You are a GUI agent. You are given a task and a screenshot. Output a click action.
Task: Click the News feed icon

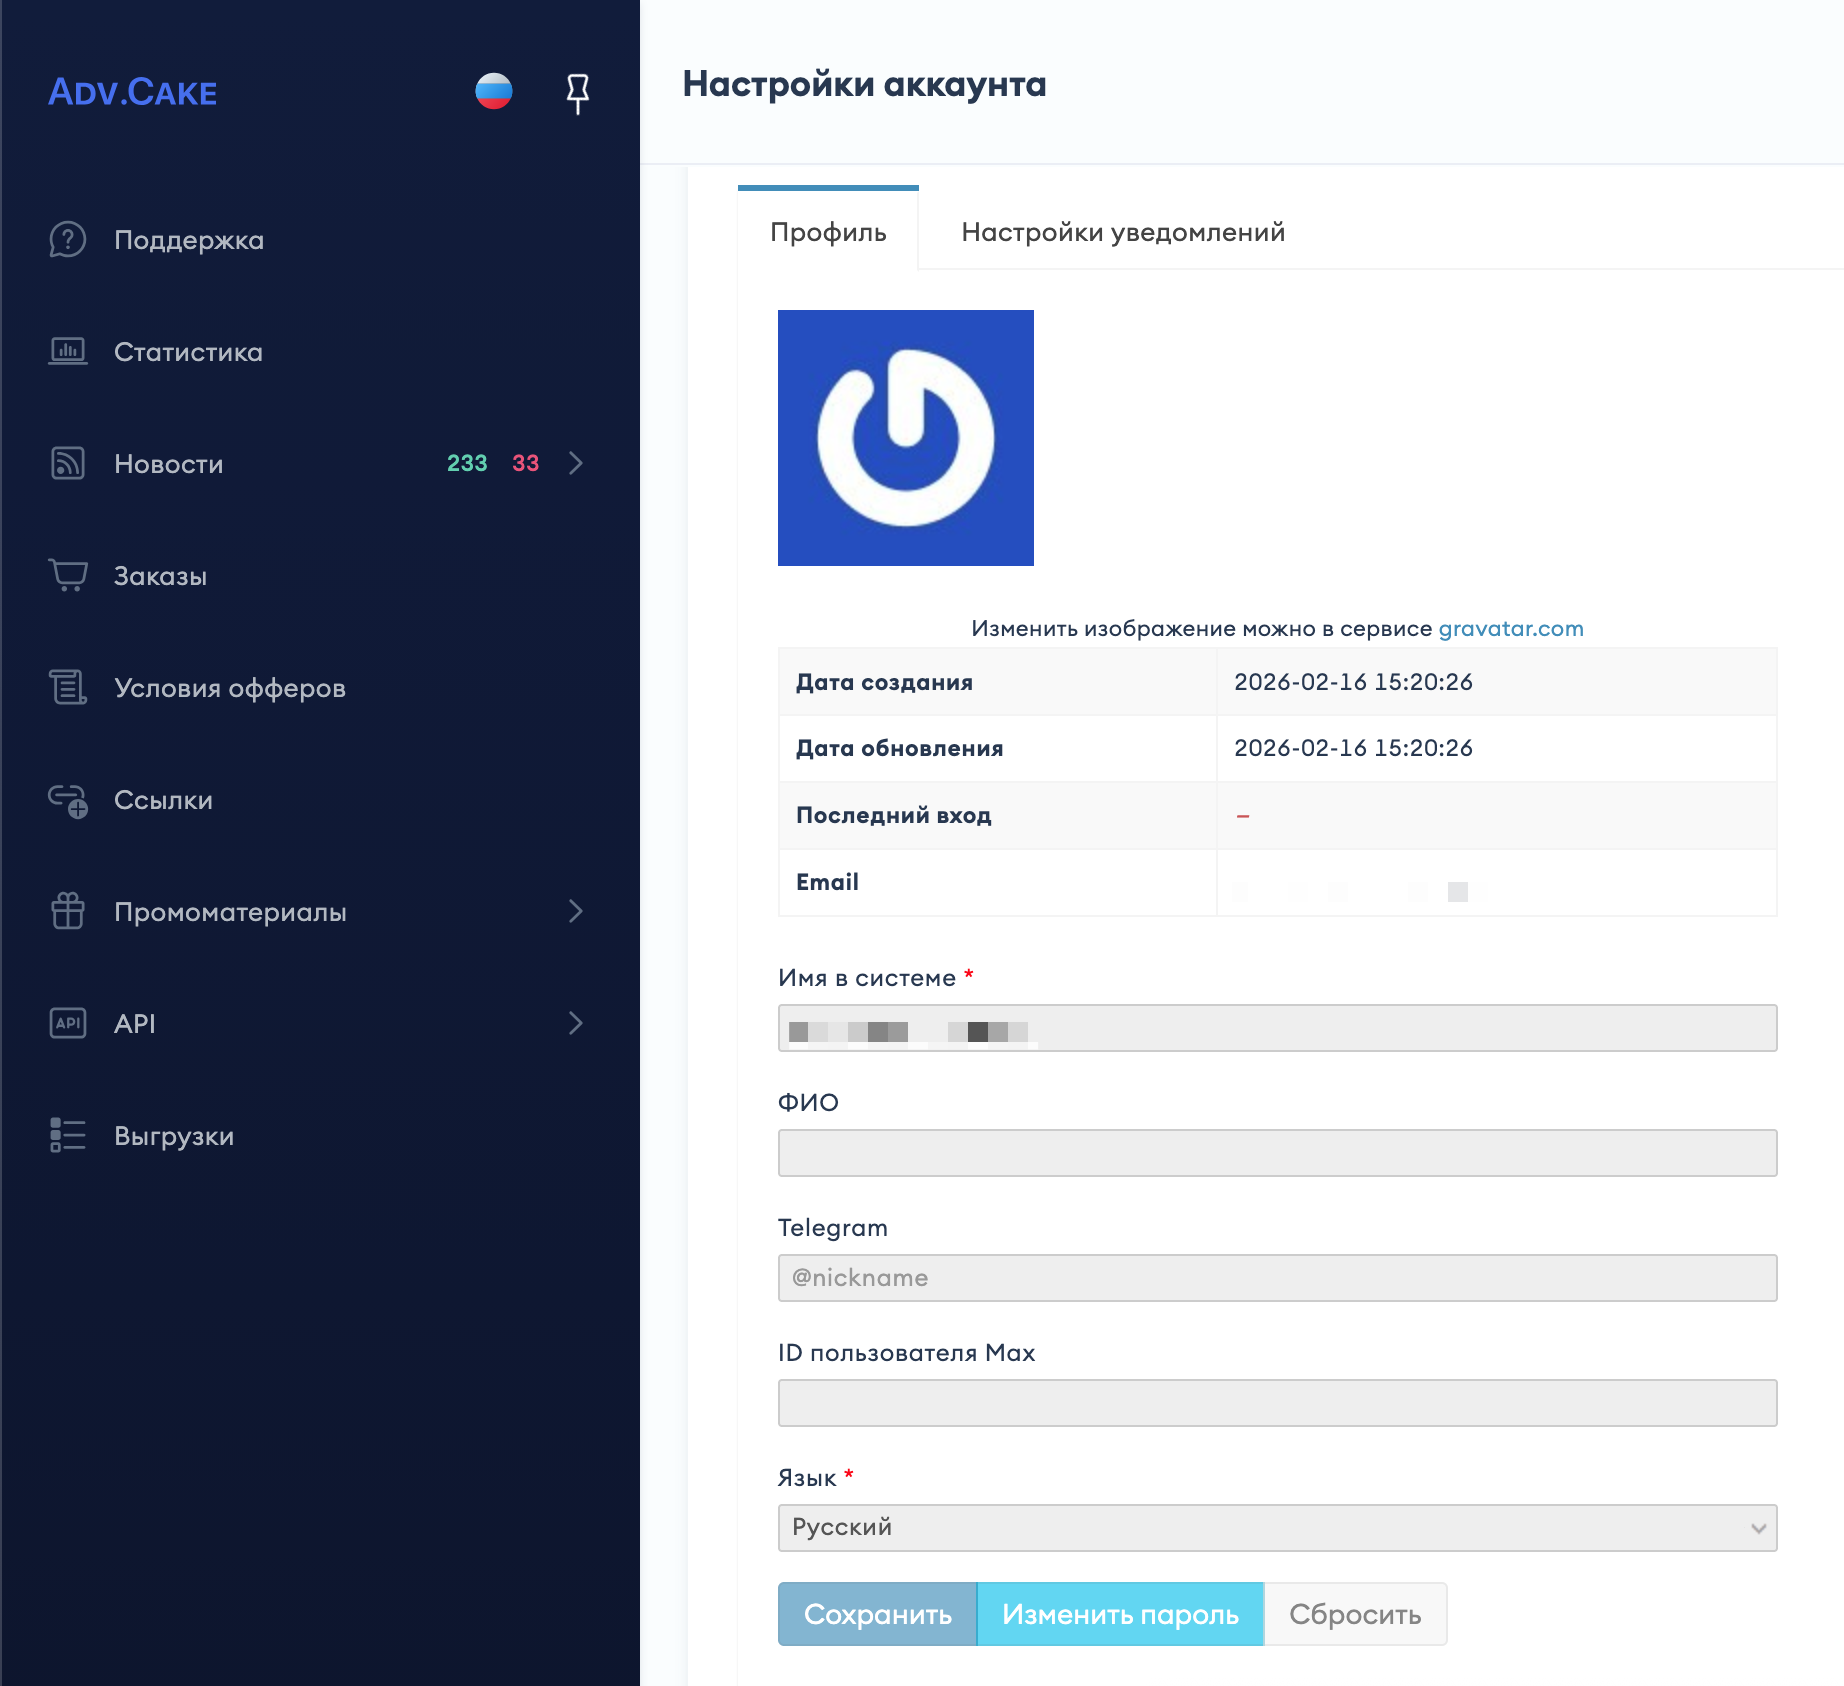coord(68,464)
